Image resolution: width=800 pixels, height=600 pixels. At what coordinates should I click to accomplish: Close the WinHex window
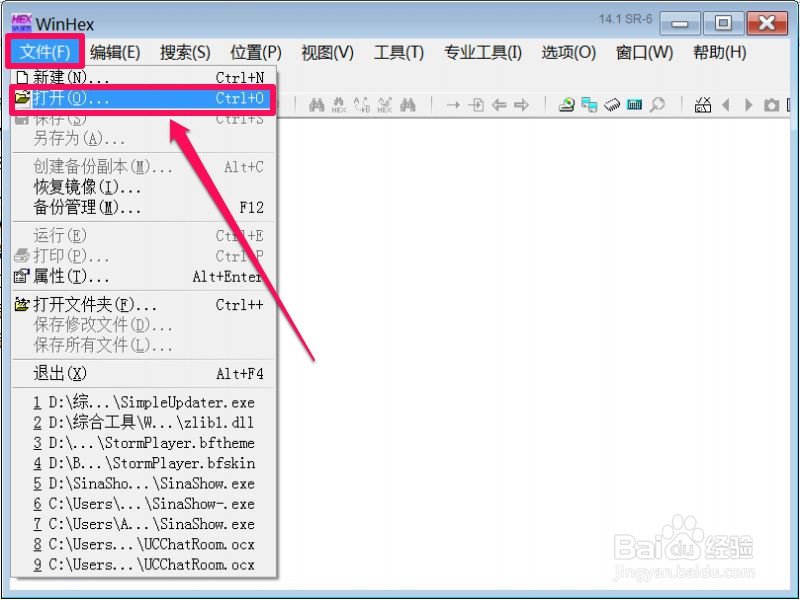(x=767, y=23)
